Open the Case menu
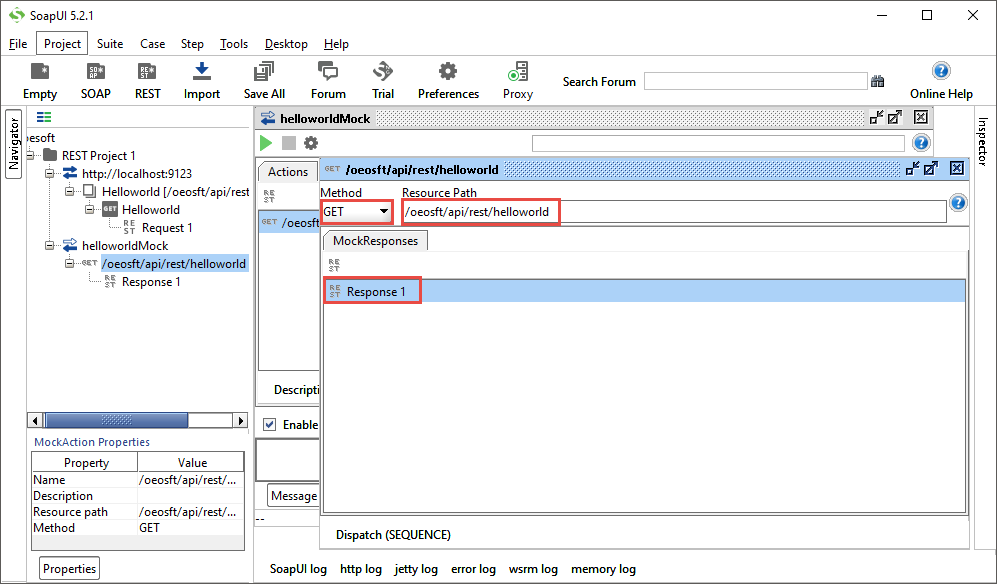 [x=153, y=44]
